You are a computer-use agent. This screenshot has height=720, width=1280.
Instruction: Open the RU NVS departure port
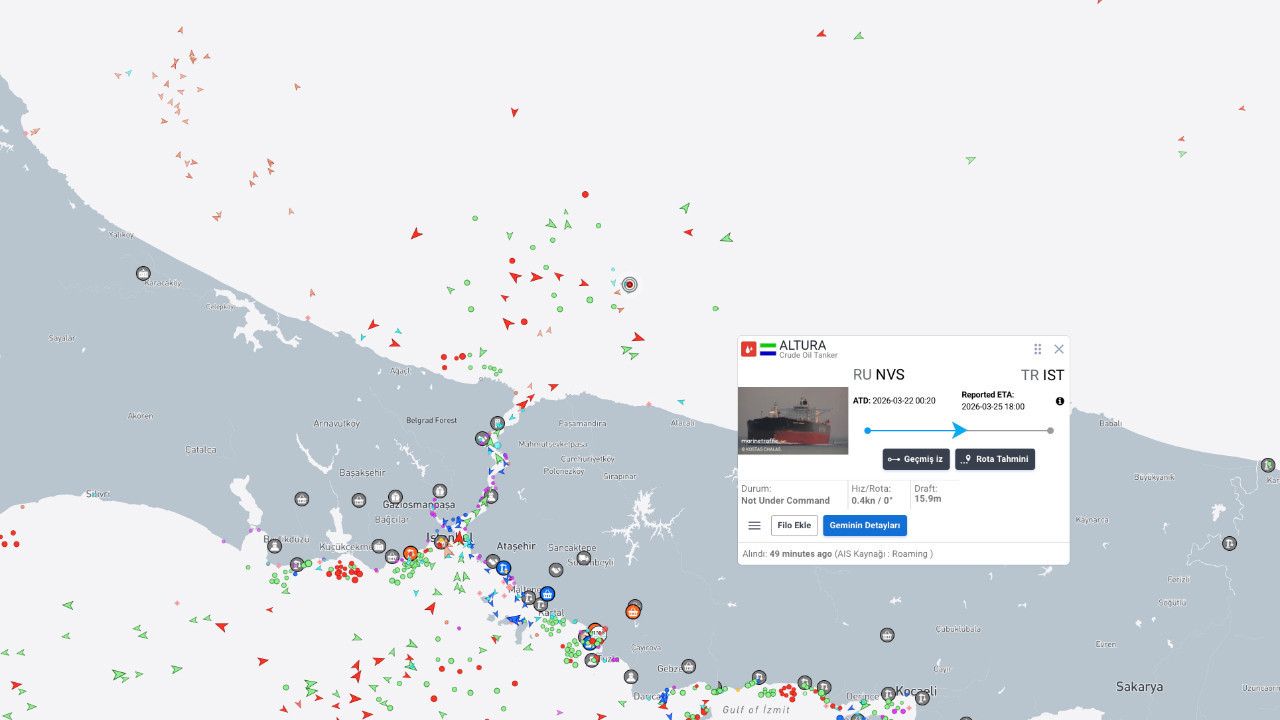click(878, 375)
